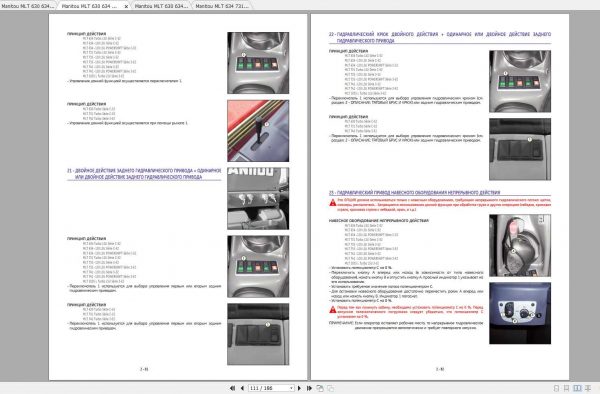Click the Manitou rear hydraulic couplings photo
The image size is (600, 394).
pos(258,199)
